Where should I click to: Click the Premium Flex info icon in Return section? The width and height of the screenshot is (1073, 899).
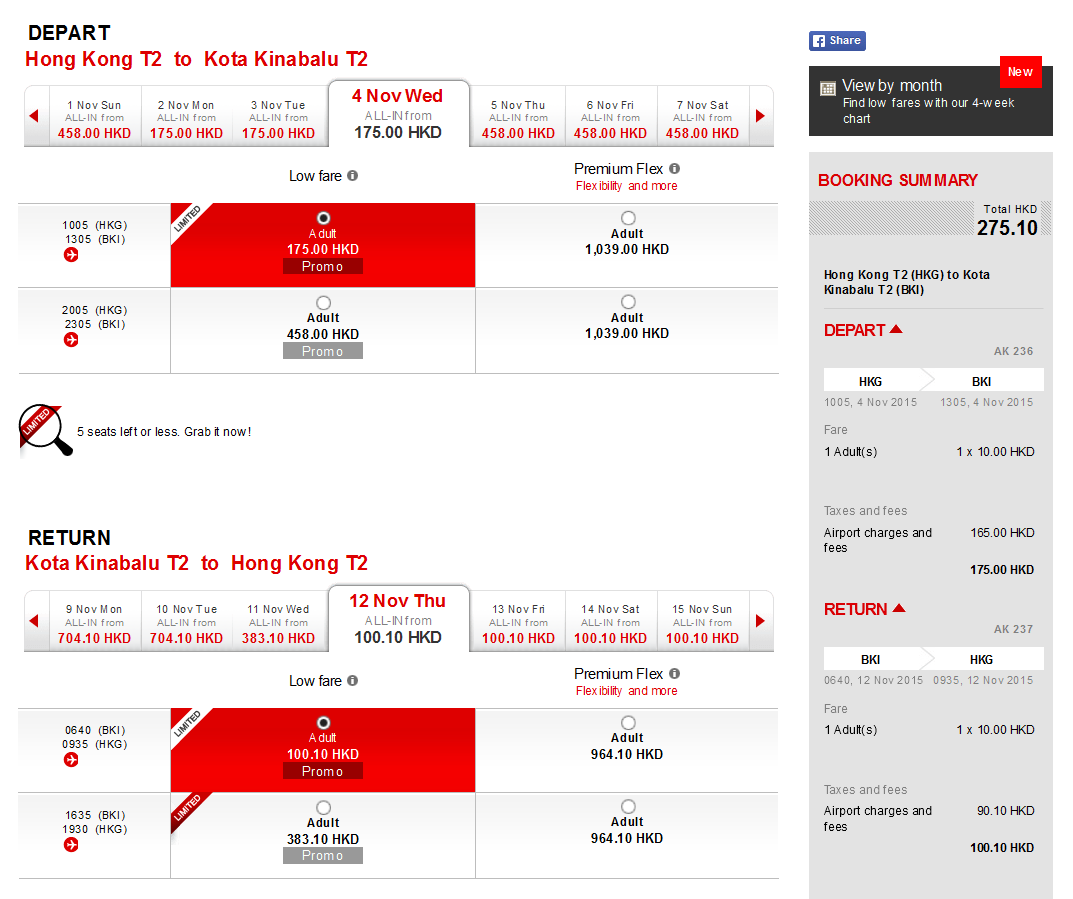[675, 674]
